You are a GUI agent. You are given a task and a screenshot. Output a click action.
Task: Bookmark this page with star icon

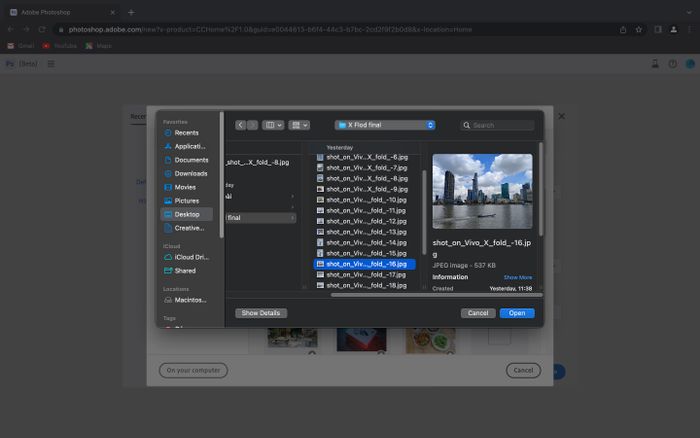[638, 29]
